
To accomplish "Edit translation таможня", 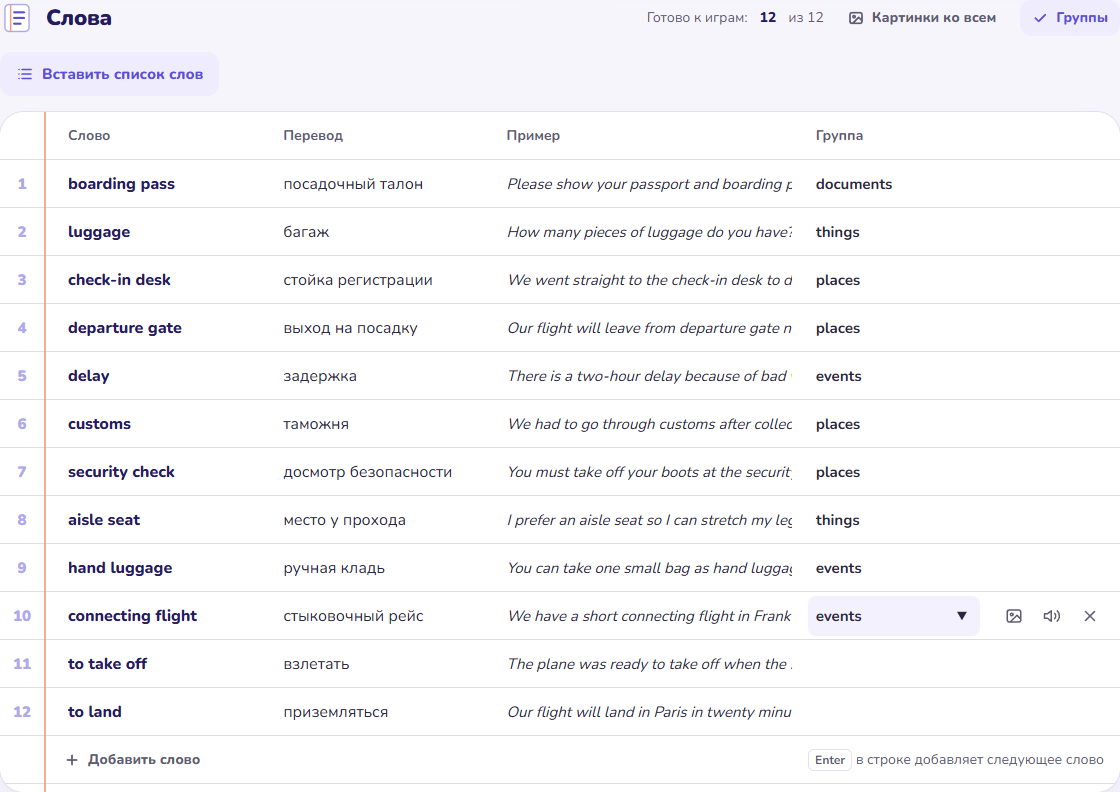I will click(316, 423).
